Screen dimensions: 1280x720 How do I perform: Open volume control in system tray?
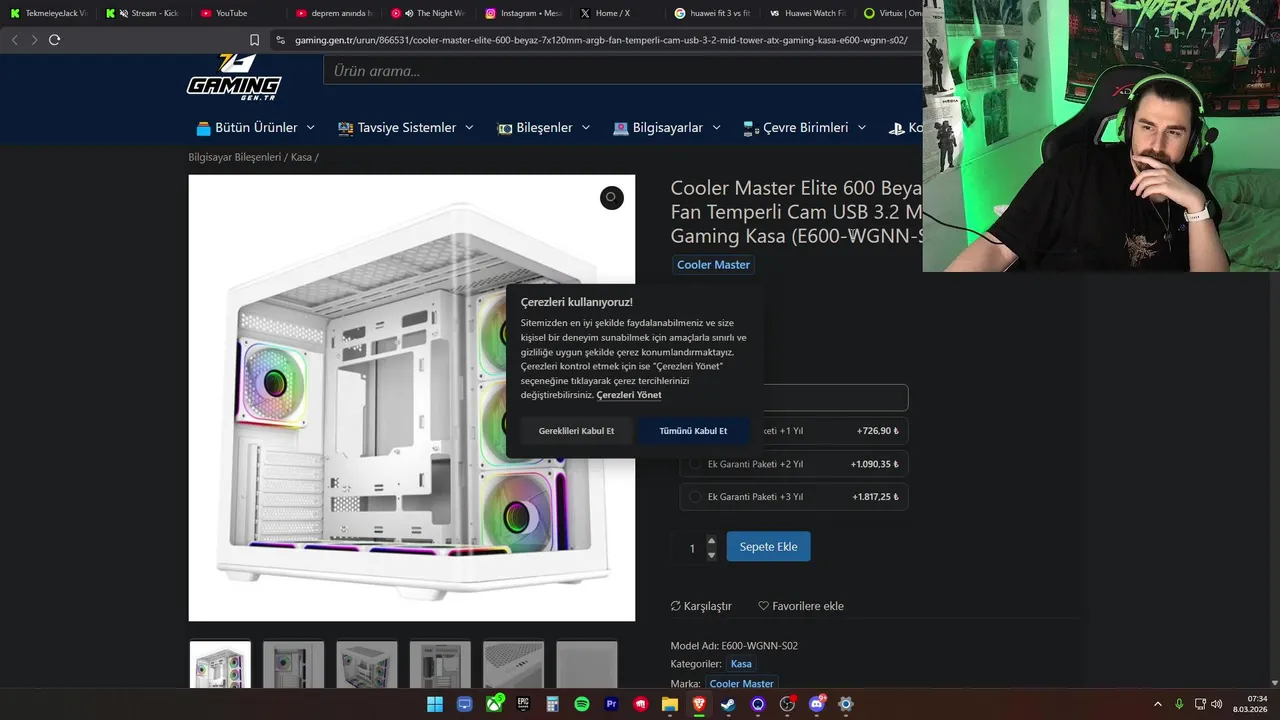(x=1217, y=704)
